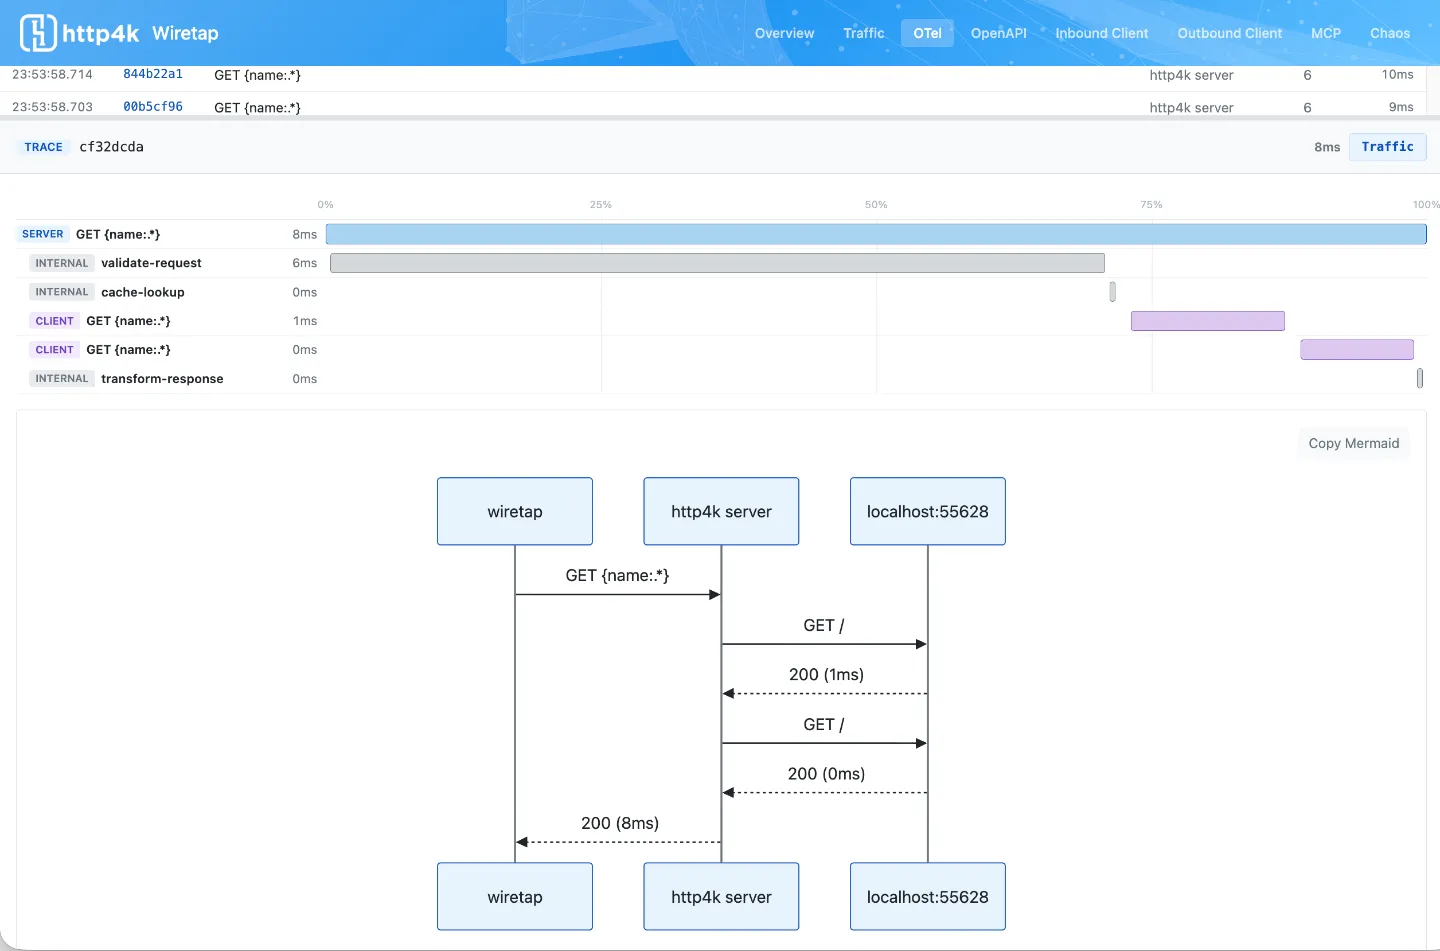Screen dimensions: 1440x951
Task: Click the purple 1ms CLIENT span bar
Action: (x=1208, y=321)
